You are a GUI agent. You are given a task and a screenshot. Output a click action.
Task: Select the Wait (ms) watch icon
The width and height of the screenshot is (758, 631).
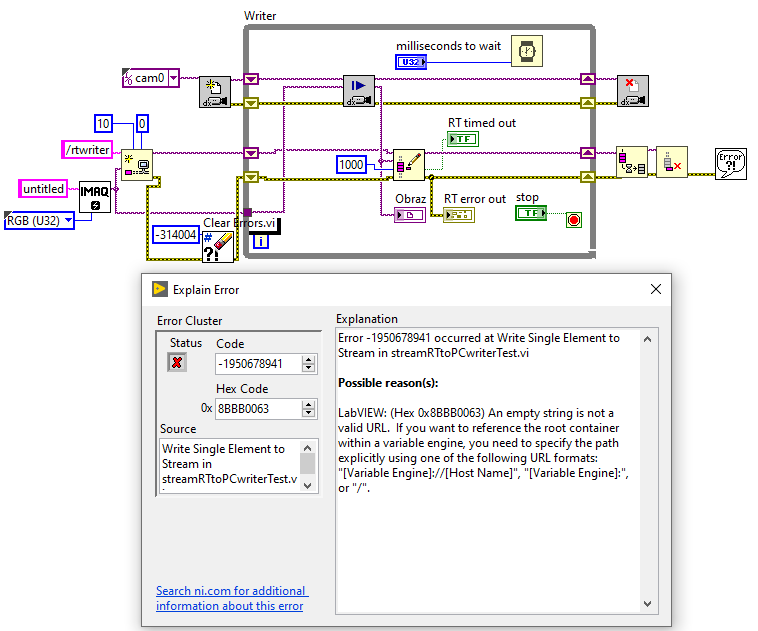pos(527,51)
